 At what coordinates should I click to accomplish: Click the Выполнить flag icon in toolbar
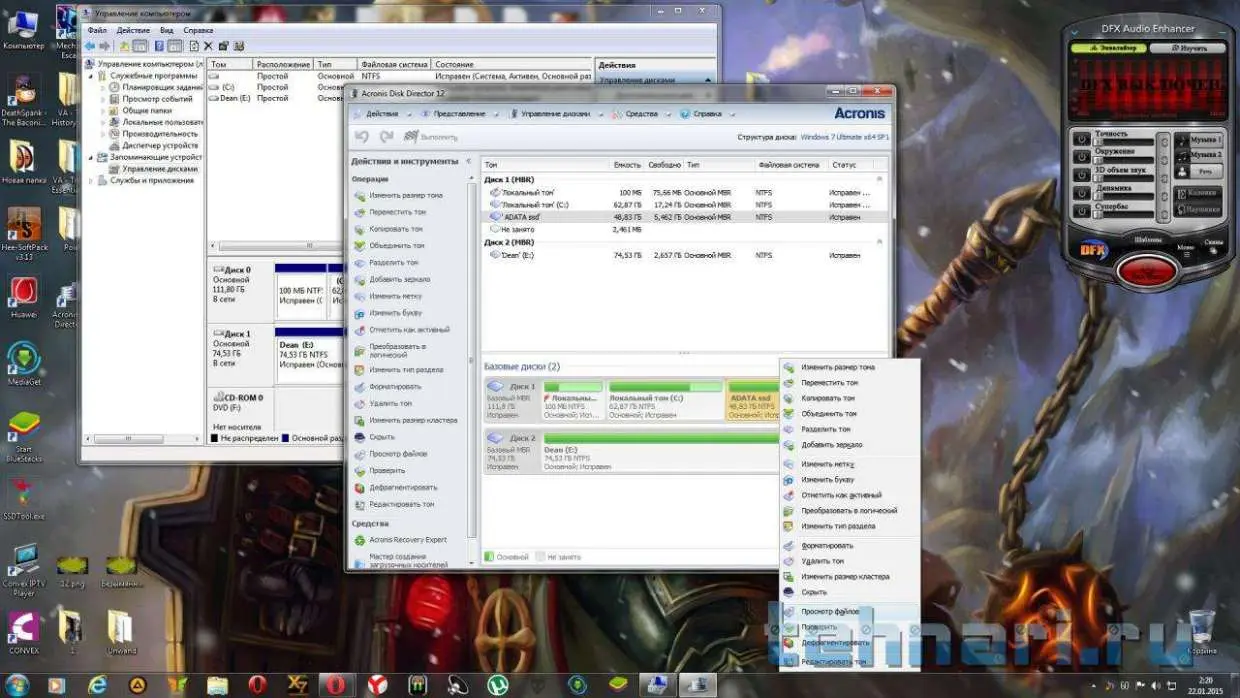[x=409, y=137]
